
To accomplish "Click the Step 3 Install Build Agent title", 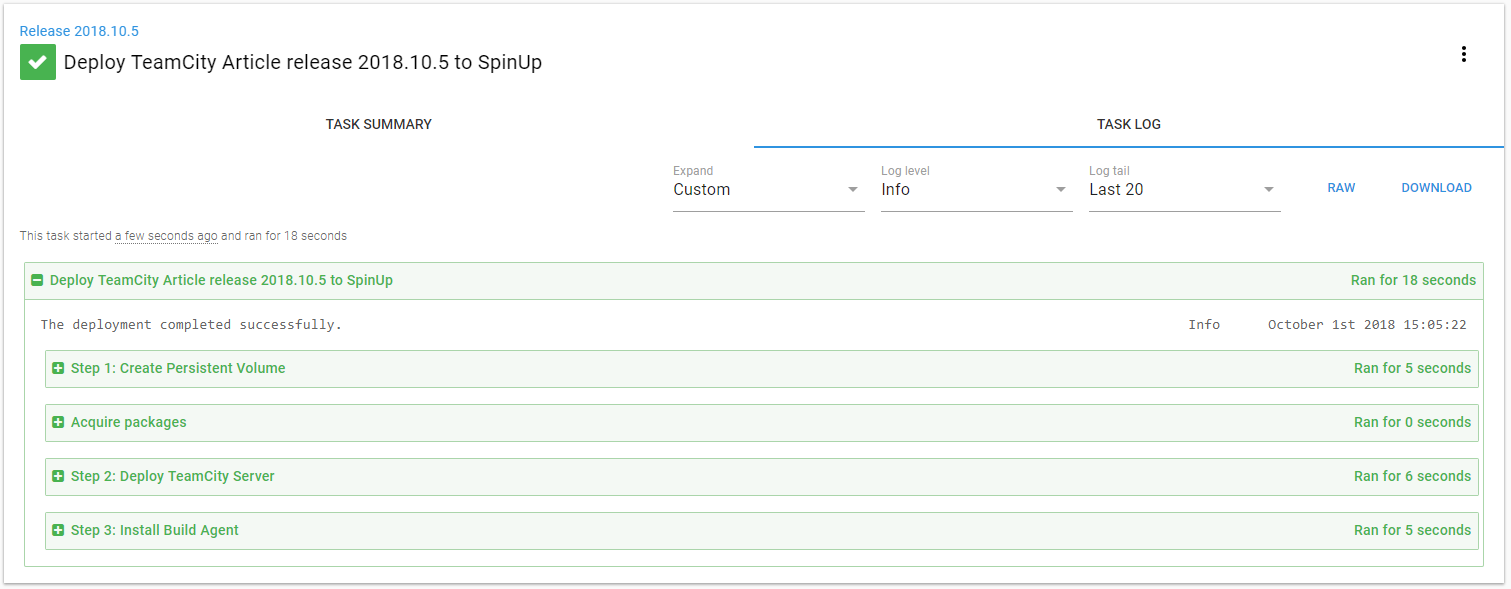I will pos(154,531).
